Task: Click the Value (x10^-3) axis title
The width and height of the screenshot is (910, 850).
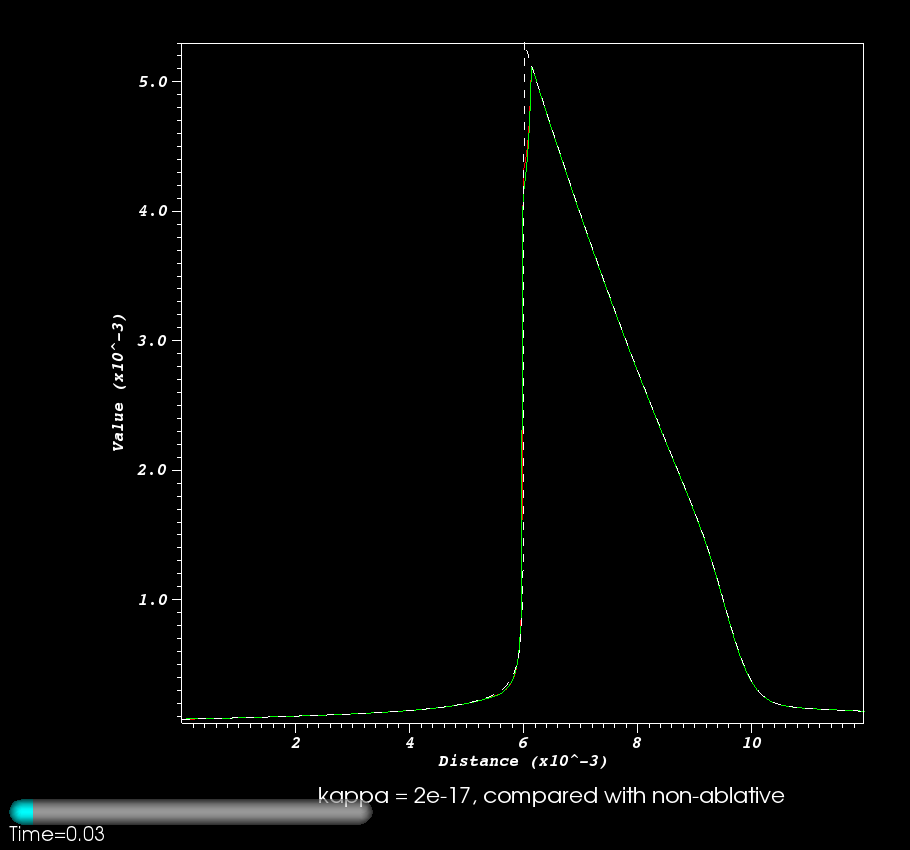Action: tap(118, 382)
